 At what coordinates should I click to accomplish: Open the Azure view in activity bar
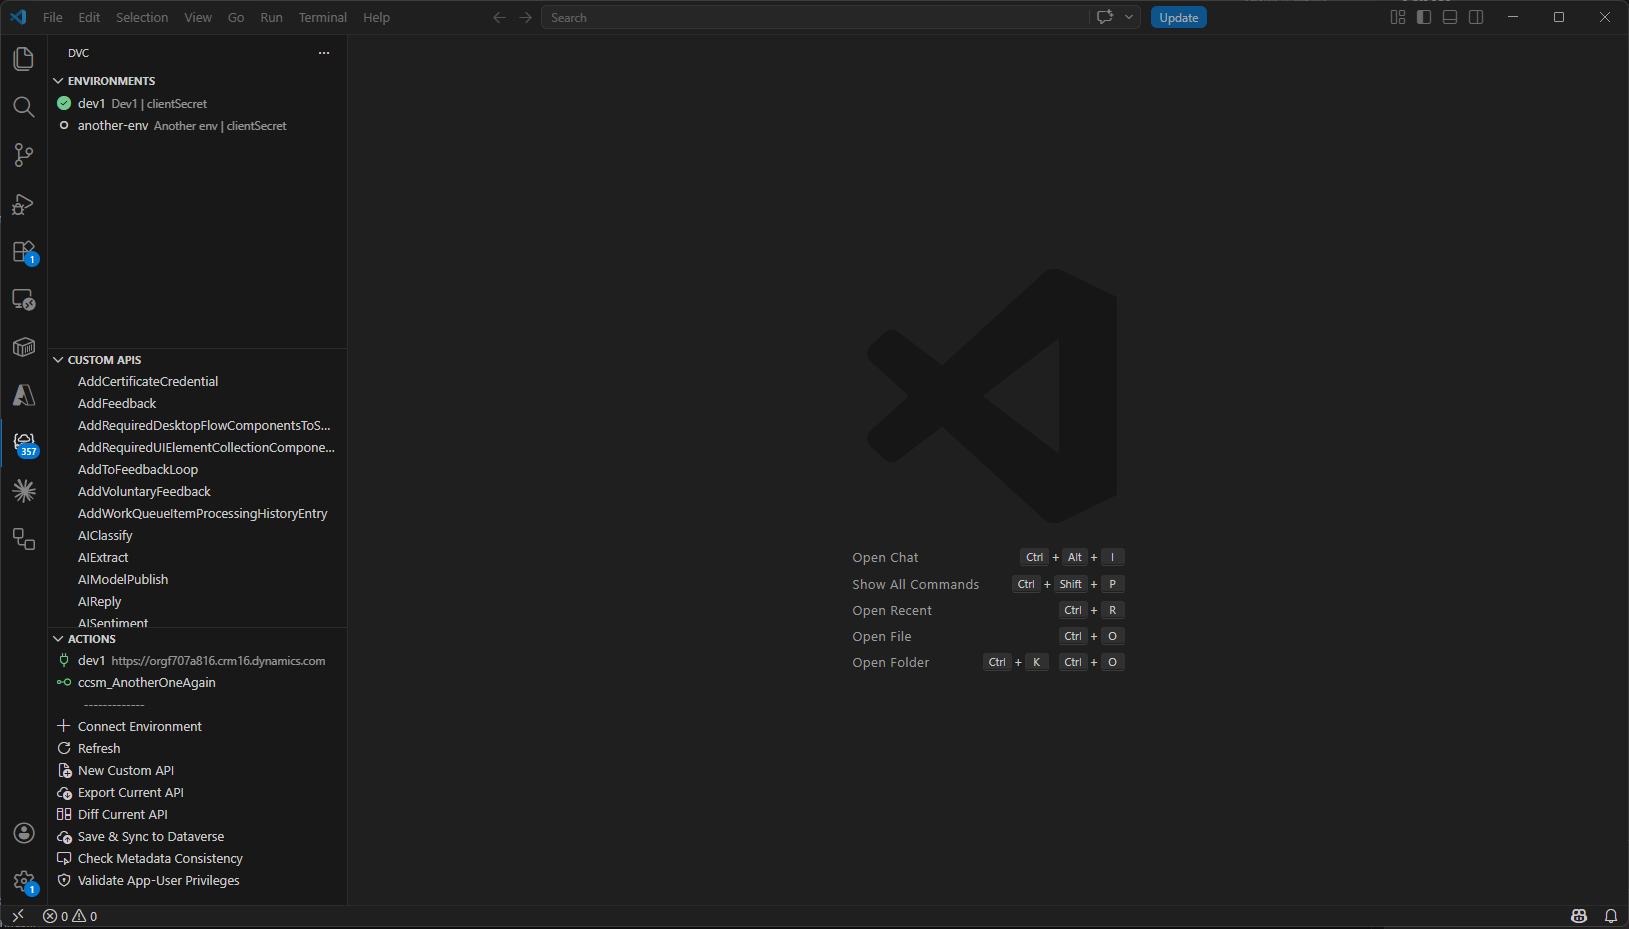(x=24, y=395)
